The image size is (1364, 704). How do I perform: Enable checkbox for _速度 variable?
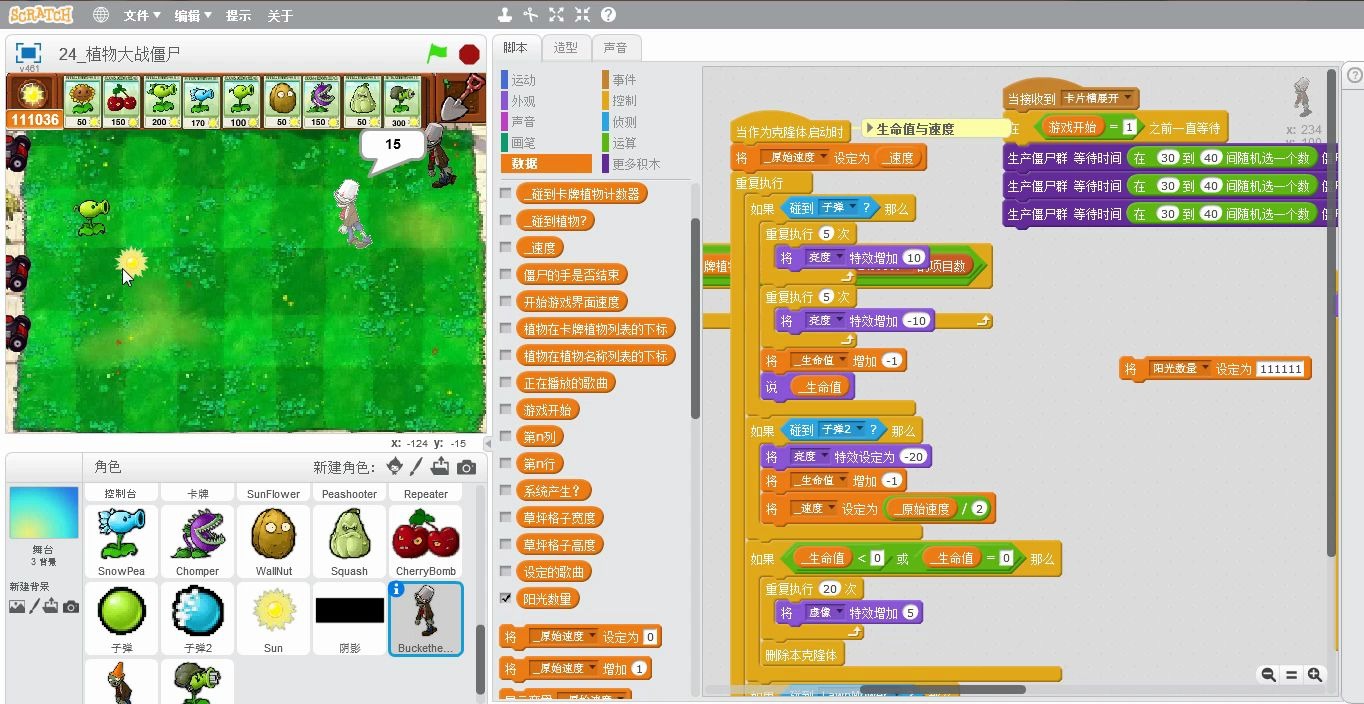pos(506,247)
